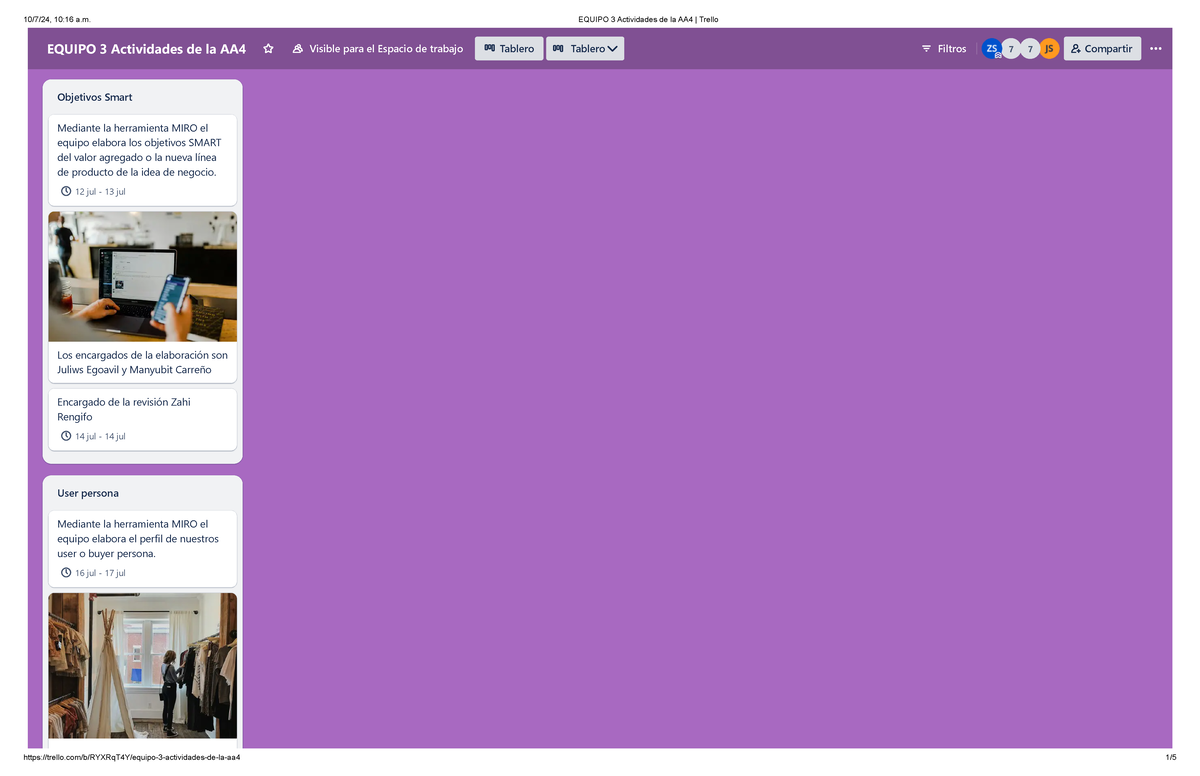Open the Filtros filter options
Screen dimensions: 1200x776
pyautogui.click(x=944, y=49)
